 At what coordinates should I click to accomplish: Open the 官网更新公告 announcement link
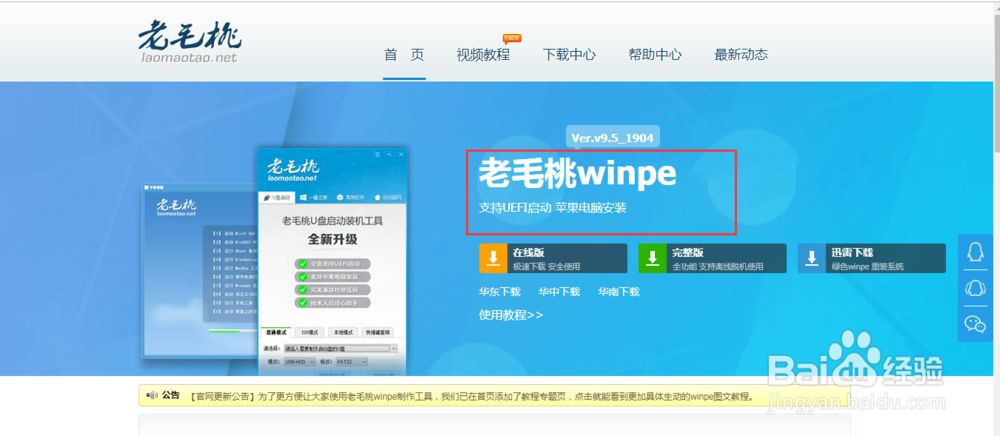[x=473, y=396]
